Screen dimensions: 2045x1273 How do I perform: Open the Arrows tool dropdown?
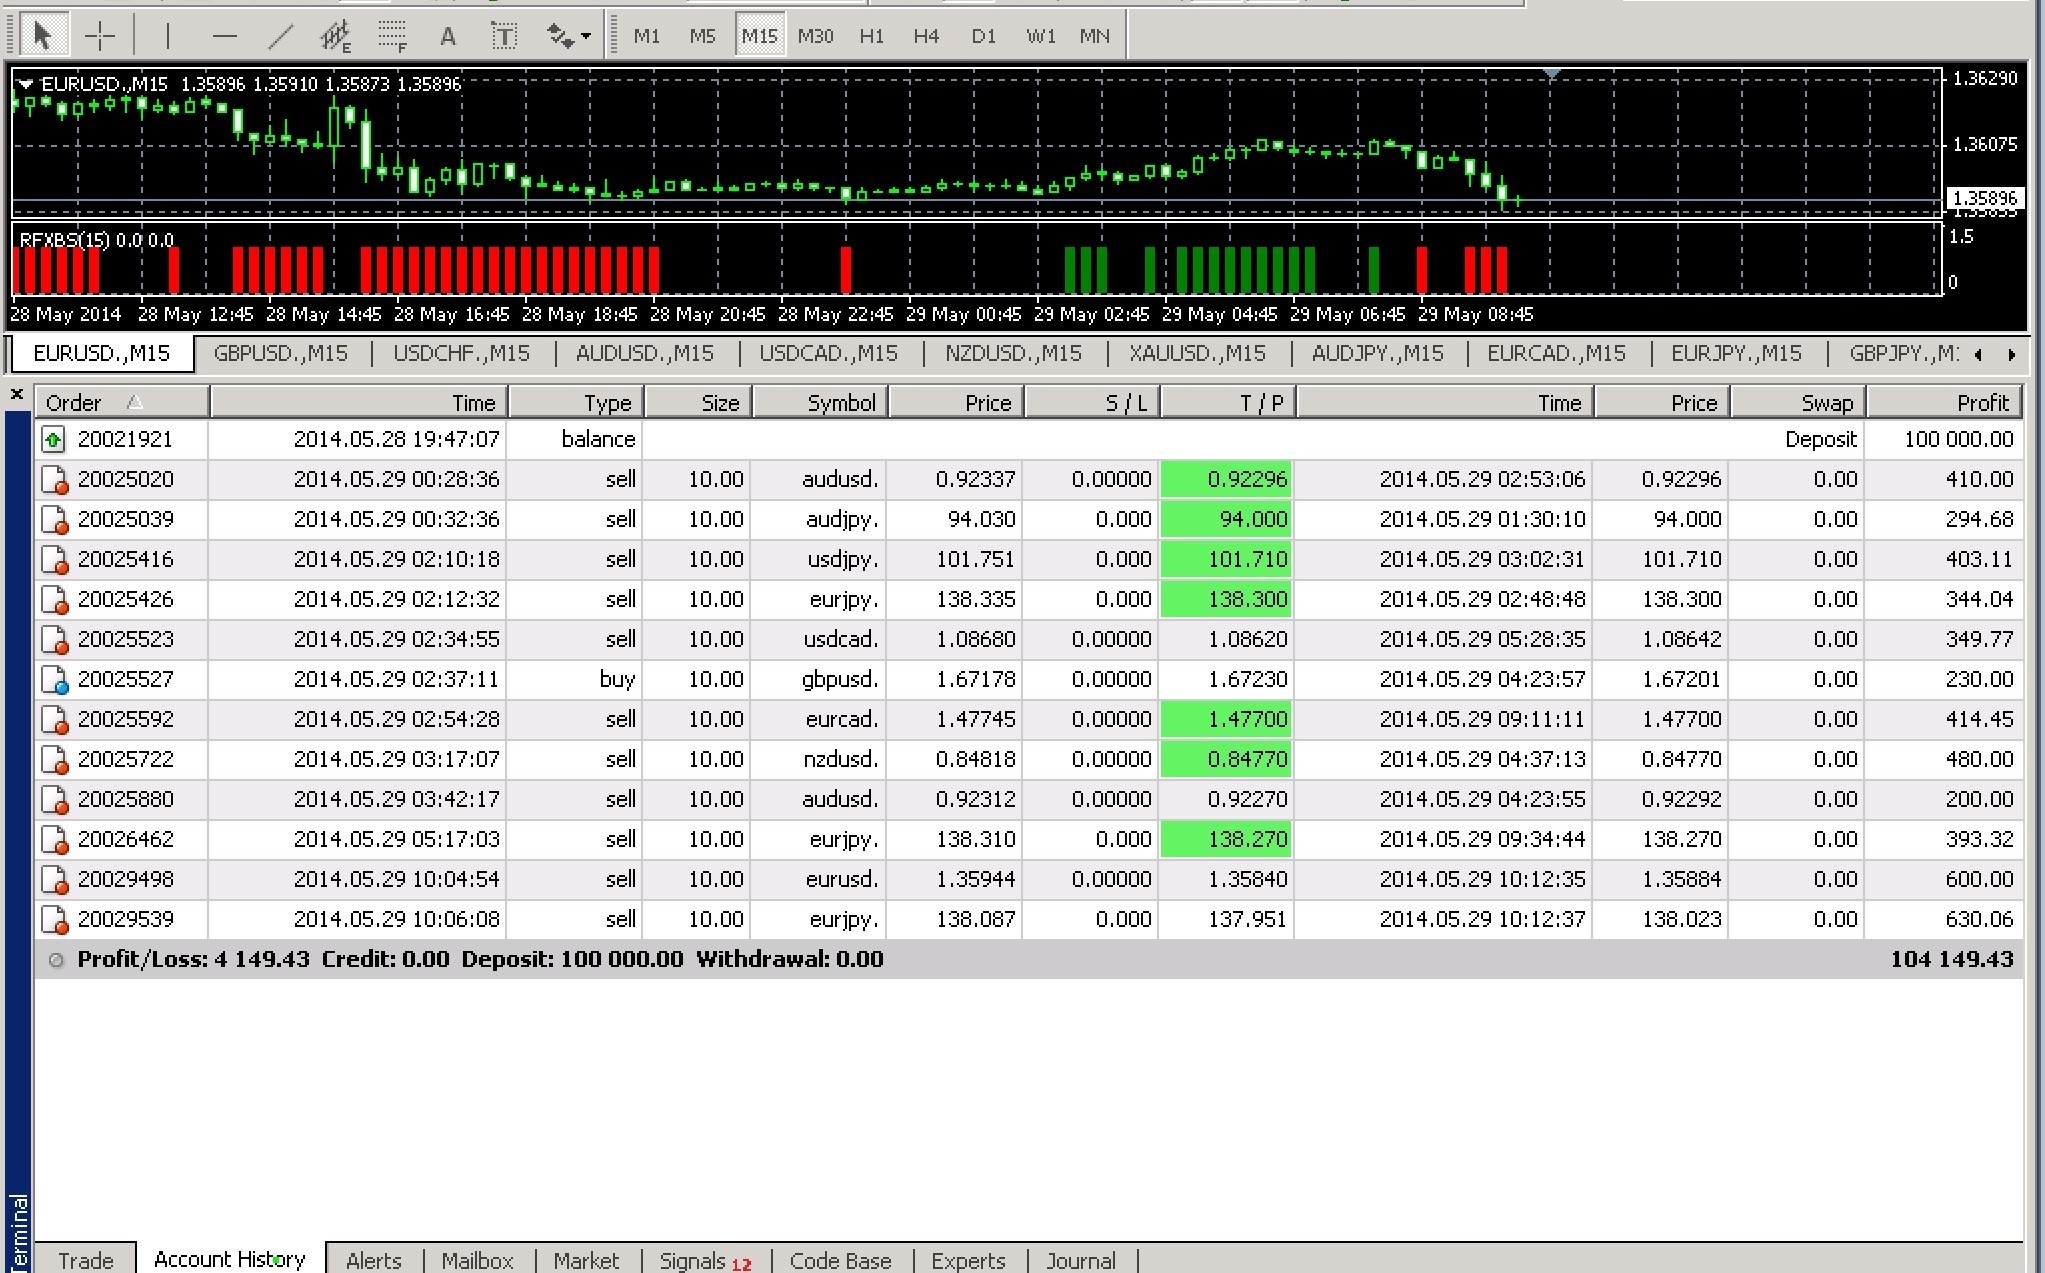point(585,37)
